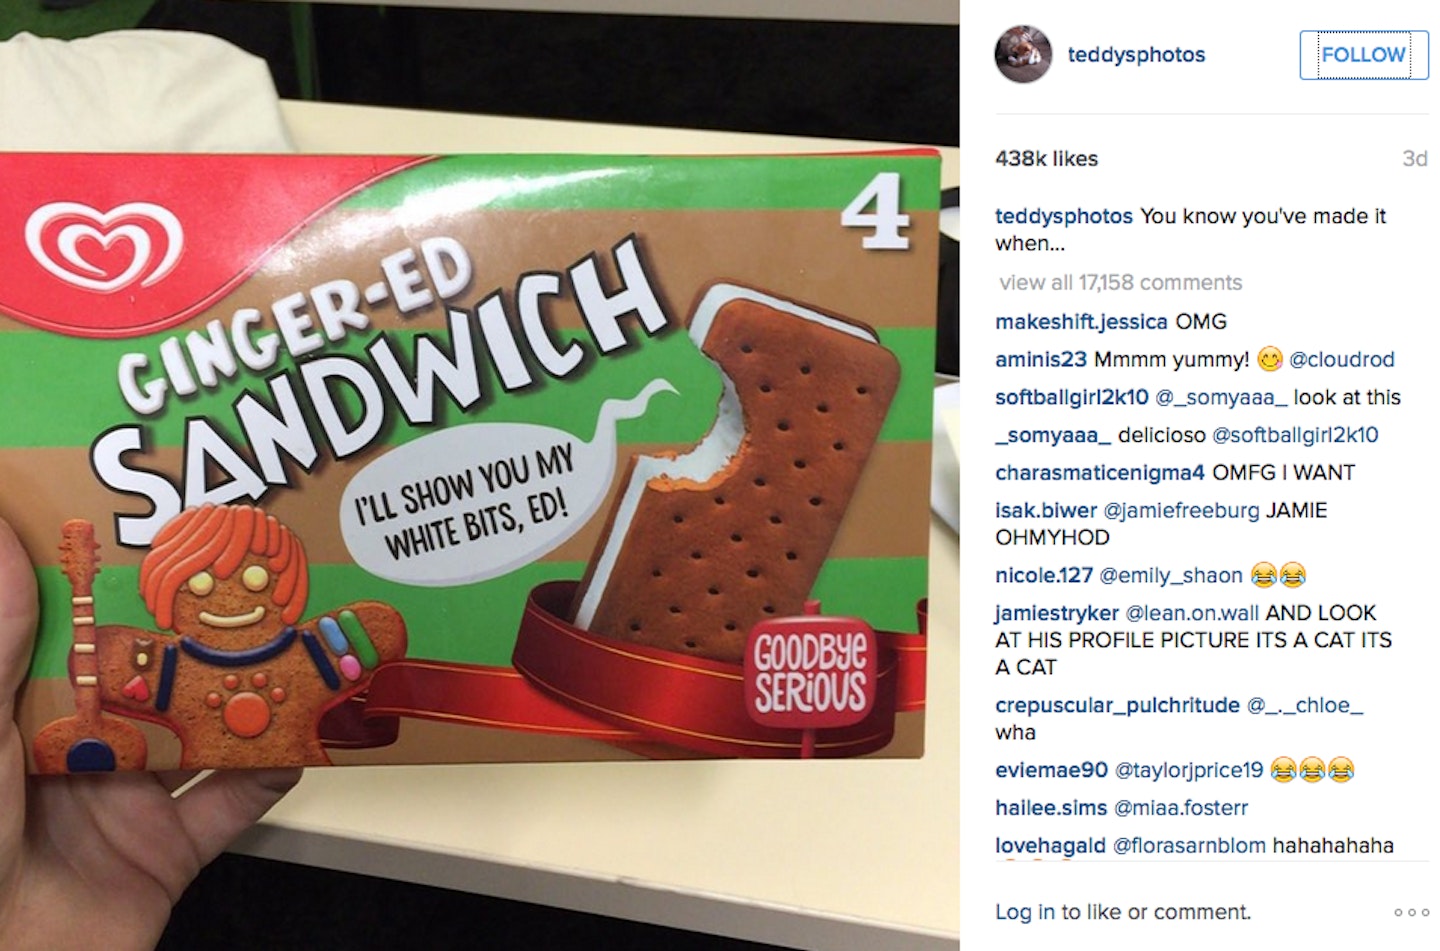The width and height of the screenshot is (1440, 951).
Task: Open commenter makeshift.jessica's profile
Action: [x=1081, y=322]
